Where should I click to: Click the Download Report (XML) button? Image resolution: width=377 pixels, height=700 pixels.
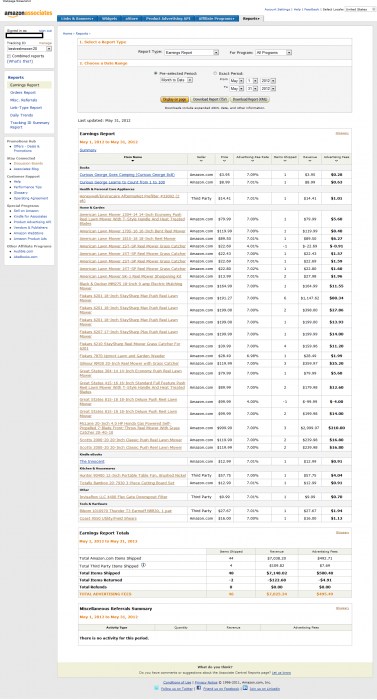[250, 100]
